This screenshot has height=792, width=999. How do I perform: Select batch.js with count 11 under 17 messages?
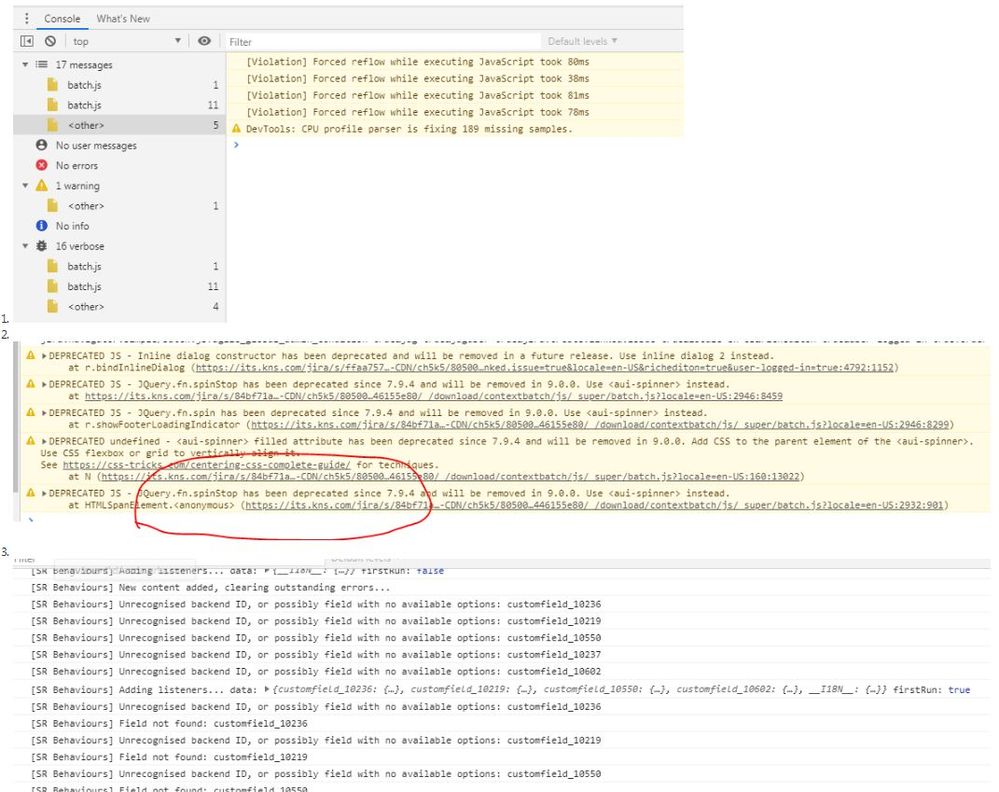pos(120,105)
